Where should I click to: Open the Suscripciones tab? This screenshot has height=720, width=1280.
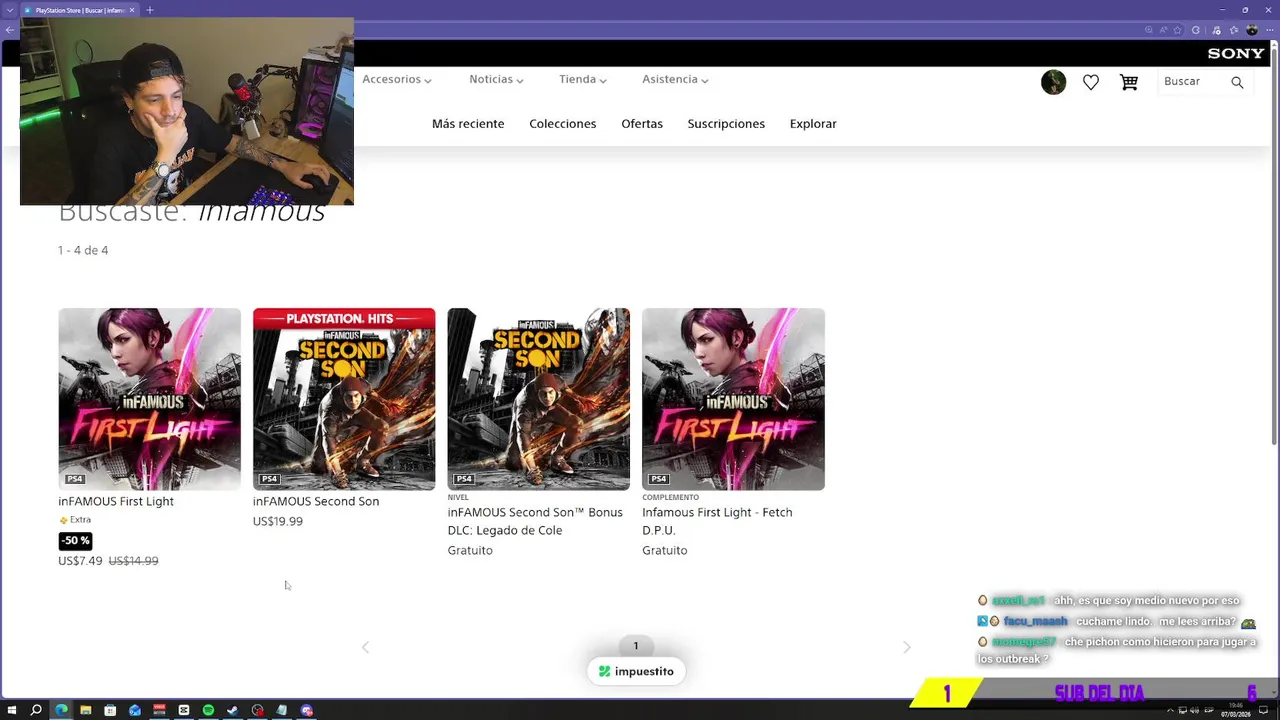tap(726, 124)
